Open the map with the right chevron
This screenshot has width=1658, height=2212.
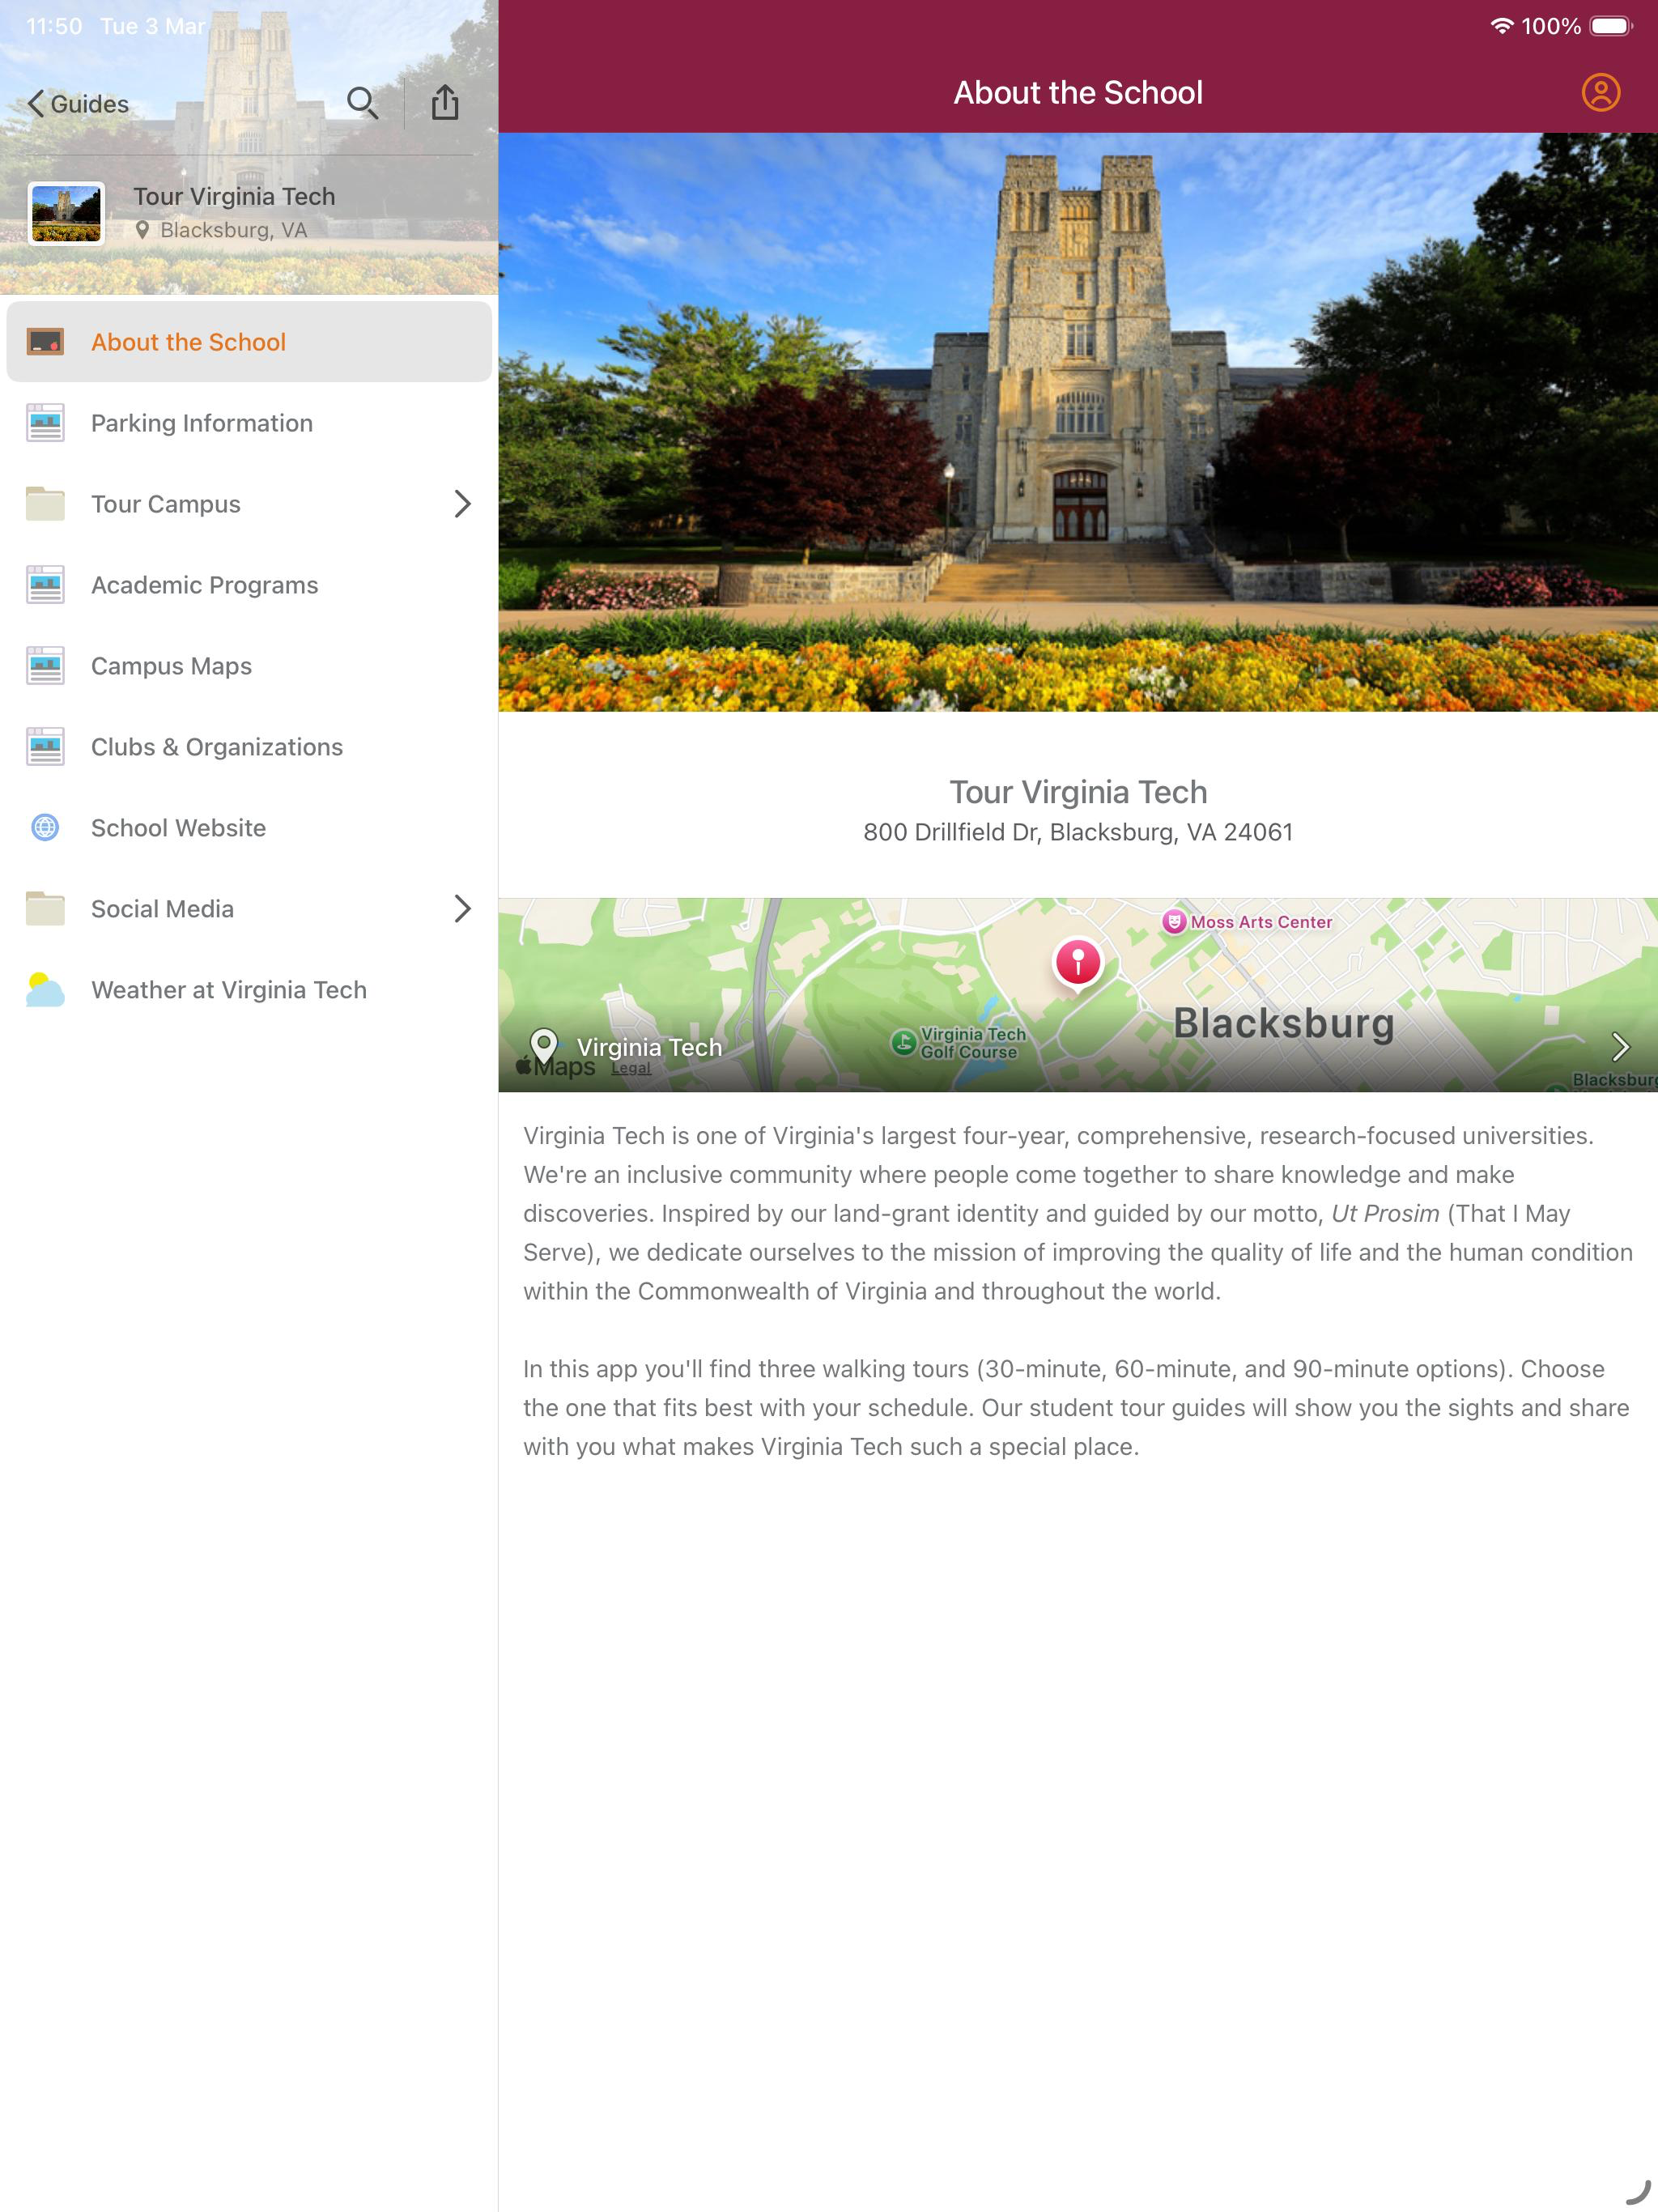point(1621,1047)
